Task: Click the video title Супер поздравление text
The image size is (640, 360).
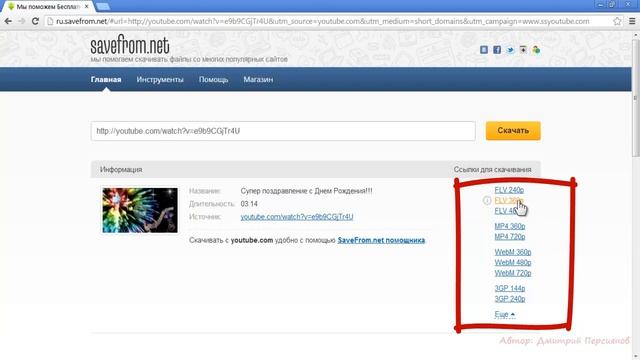Action: pos(306,191)
